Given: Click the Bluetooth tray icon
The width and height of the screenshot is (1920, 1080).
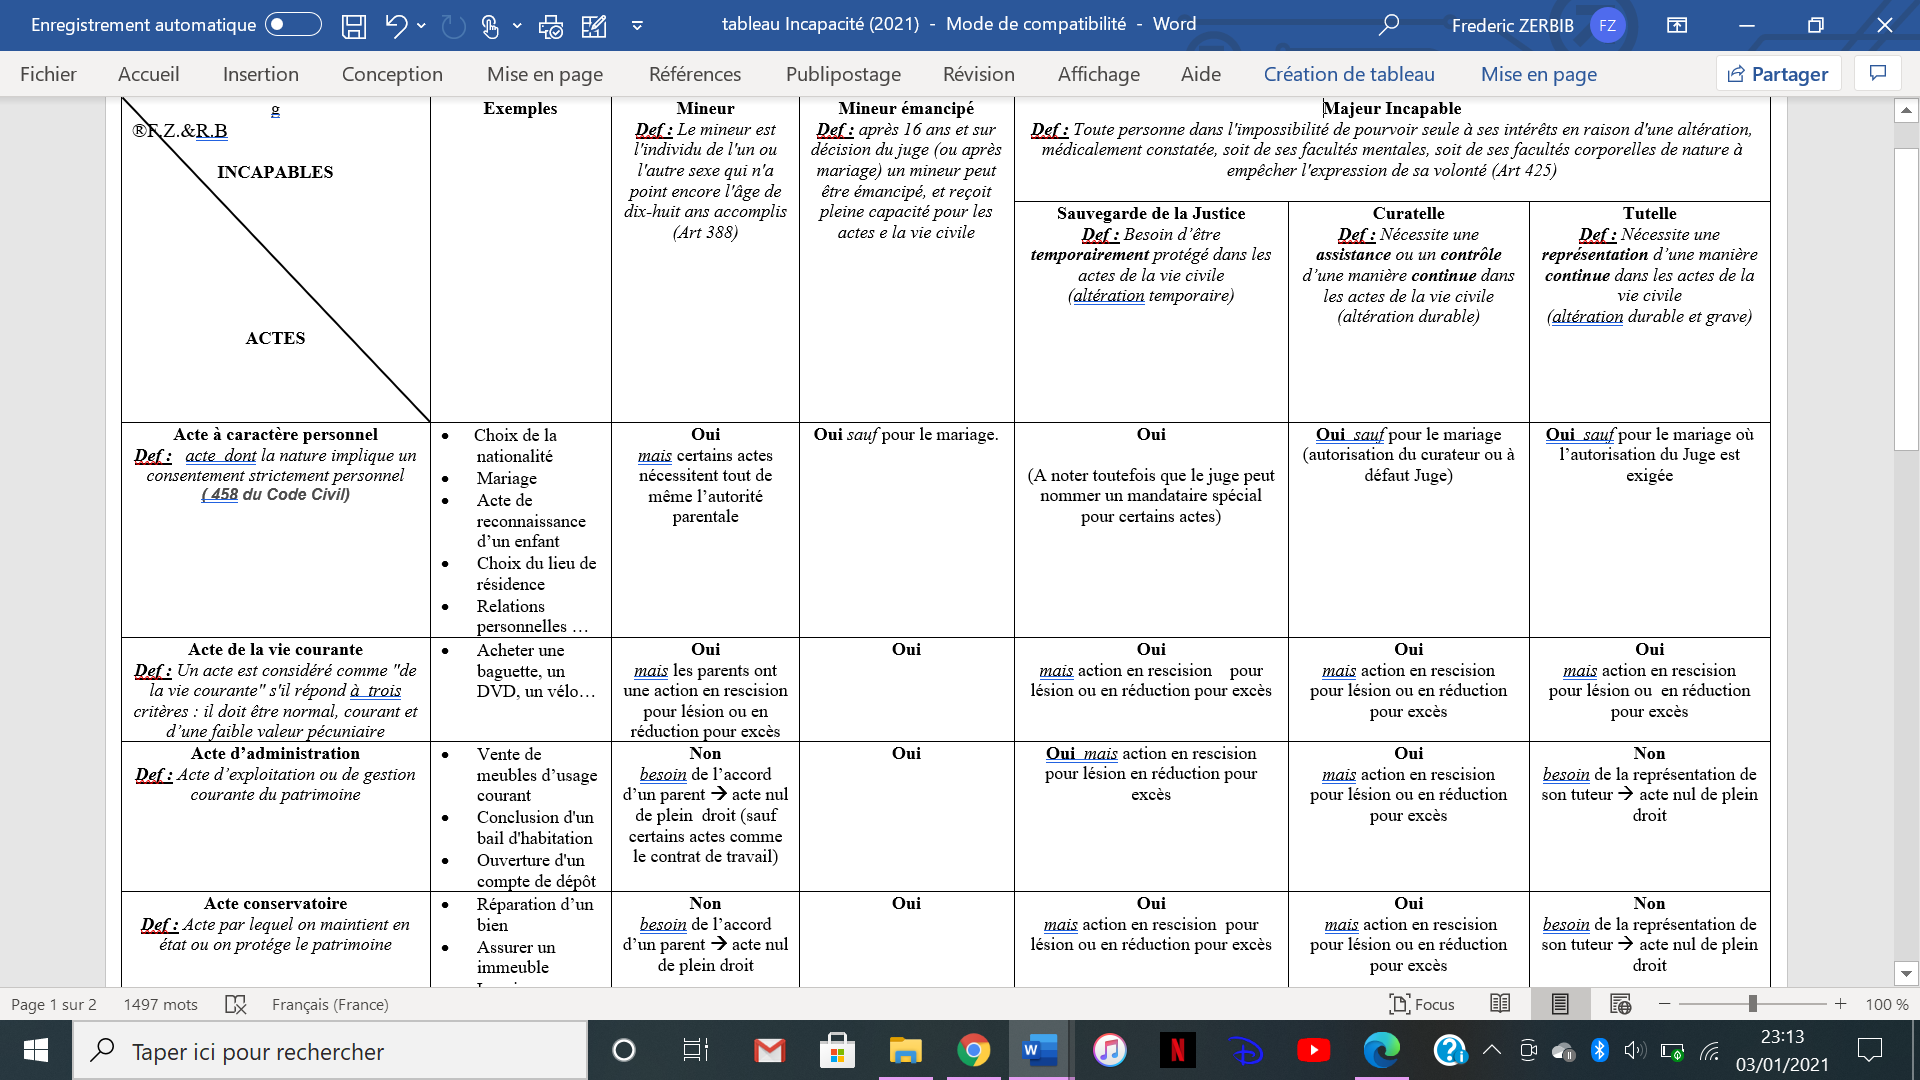Looking at the screenshot, I should click(x=1599, y=1050).
